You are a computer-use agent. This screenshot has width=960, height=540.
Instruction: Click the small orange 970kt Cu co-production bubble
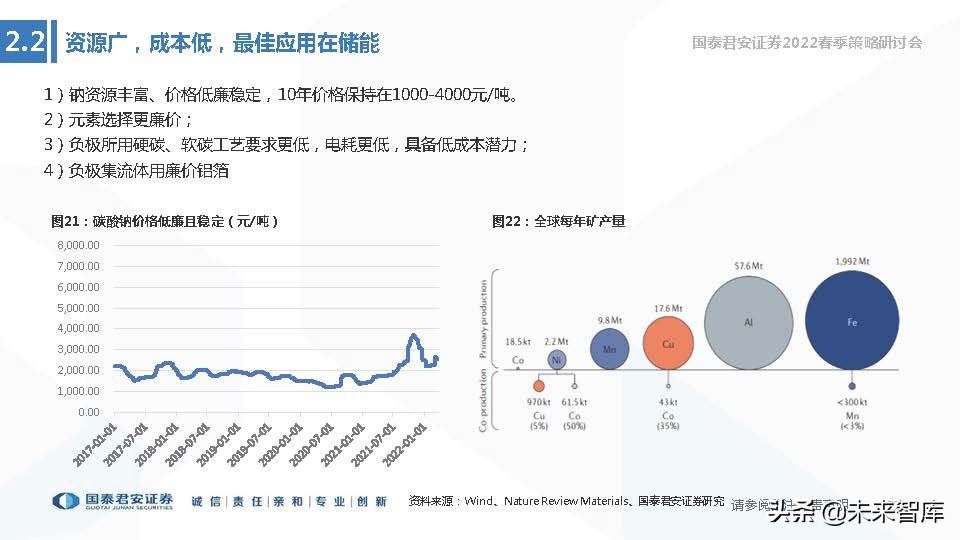[x=538, y=386]
